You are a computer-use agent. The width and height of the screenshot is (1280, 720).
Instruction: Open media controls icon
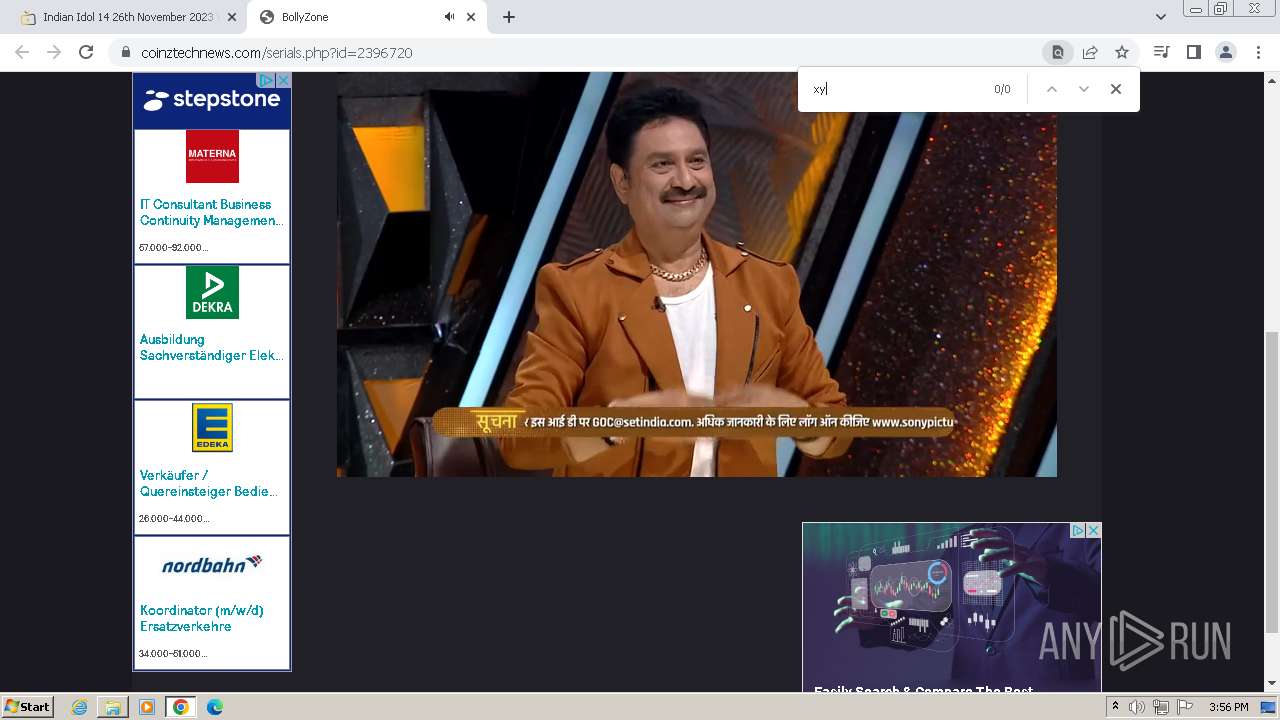pyautogui.click(x=1161, y=52)
